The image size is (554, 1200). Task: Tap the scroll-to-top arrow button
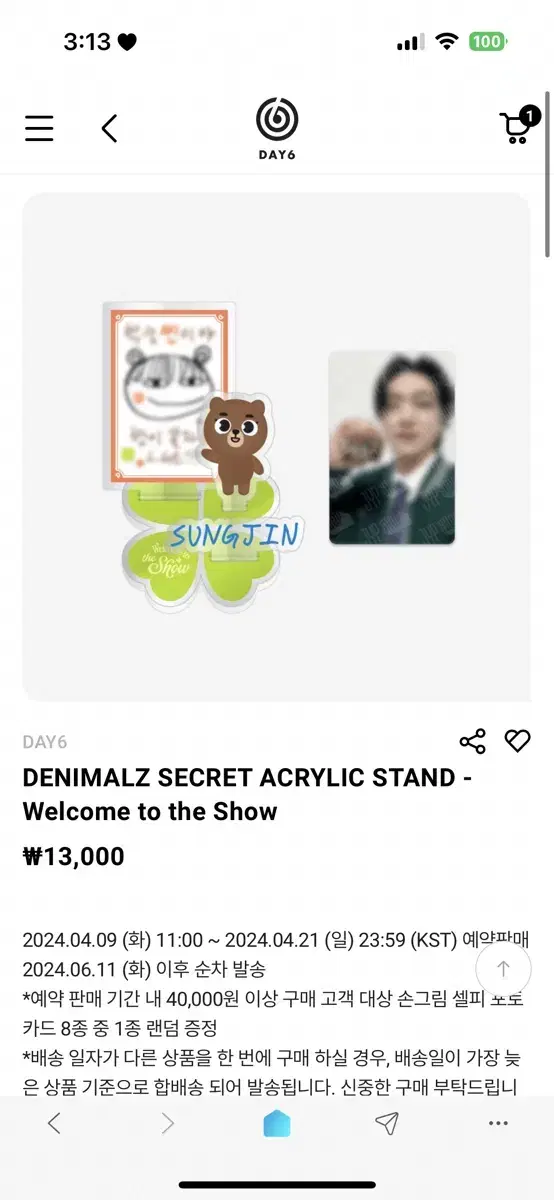tap(503, 968)
